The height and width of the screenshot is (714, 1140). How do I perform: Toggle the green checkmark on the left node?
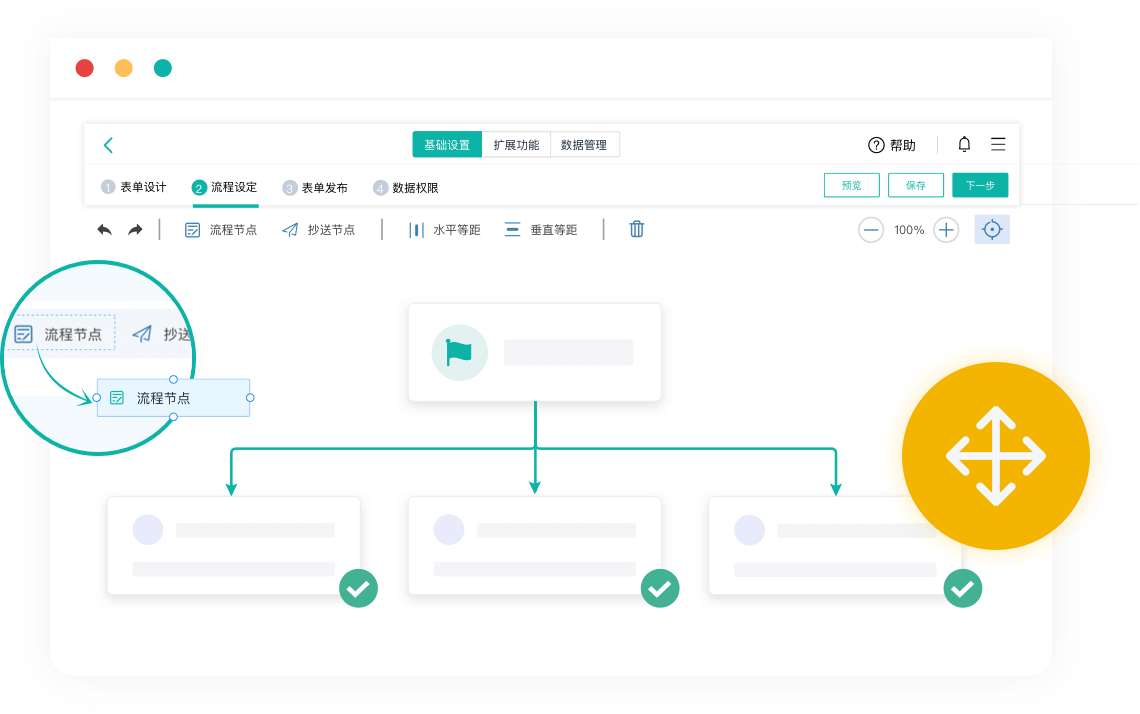point(358,590)
